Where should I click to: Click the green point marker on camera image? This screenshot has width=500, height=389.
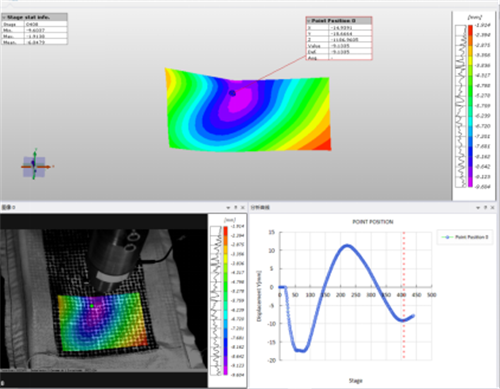92,306
